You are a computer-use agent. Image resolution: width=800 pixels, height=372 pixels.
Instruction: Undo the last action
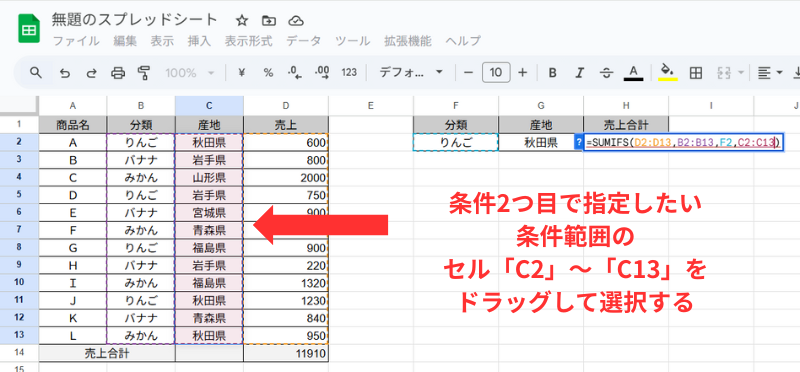pos(65,73)
